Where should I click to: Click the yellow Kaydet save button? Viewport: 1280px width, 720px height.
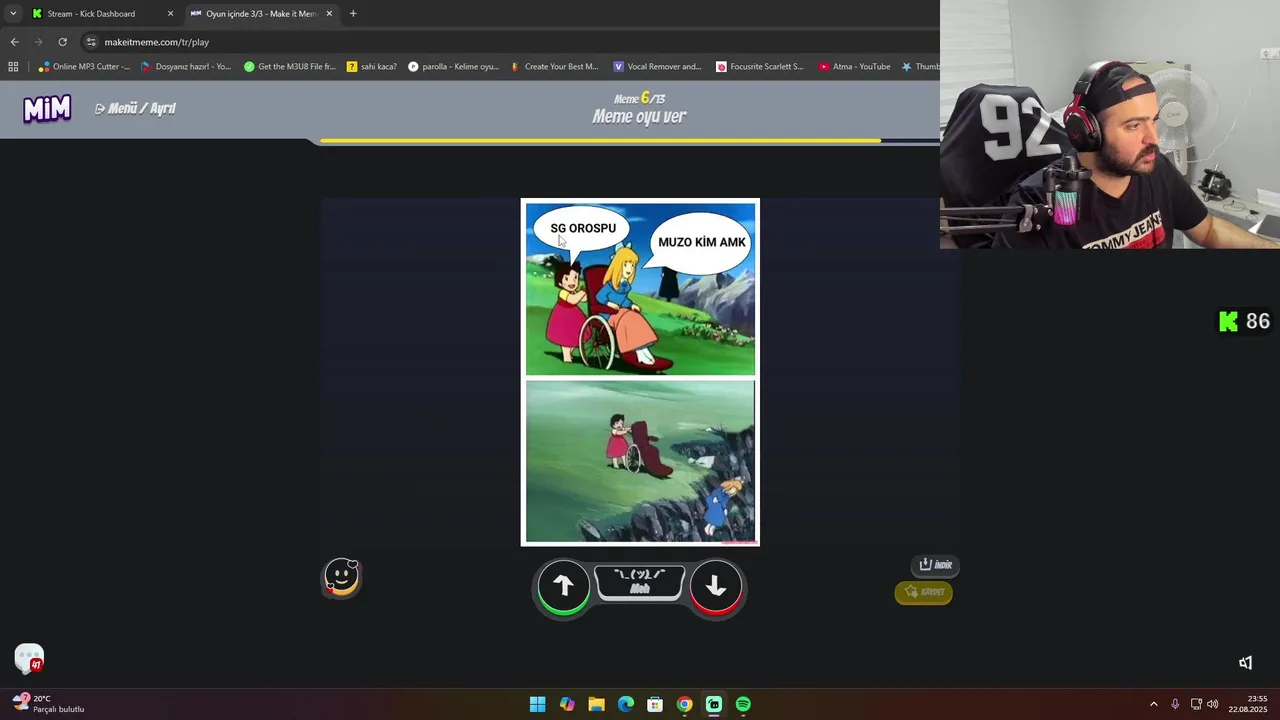(x=923, y=592)
